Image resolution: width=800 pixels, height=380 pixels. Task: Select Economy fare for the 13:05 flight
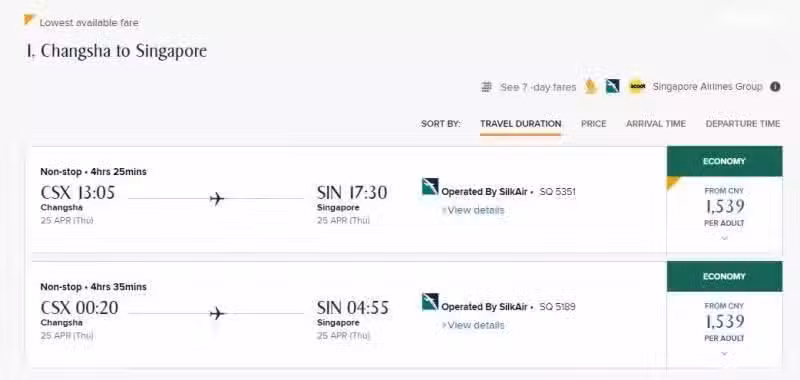(x=724, y=161)
